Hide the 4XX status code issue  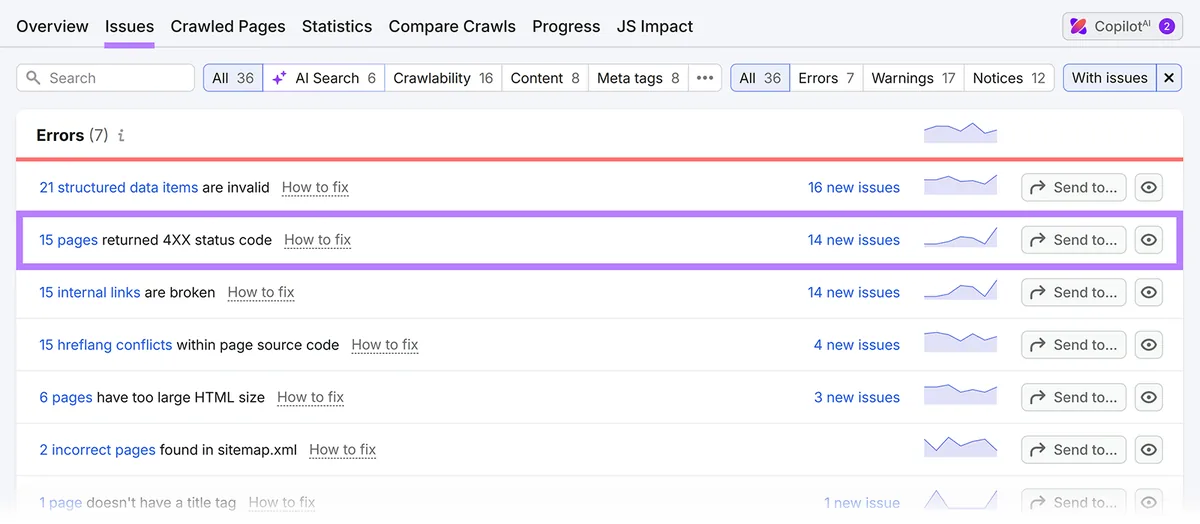[x=1149, y=240]
